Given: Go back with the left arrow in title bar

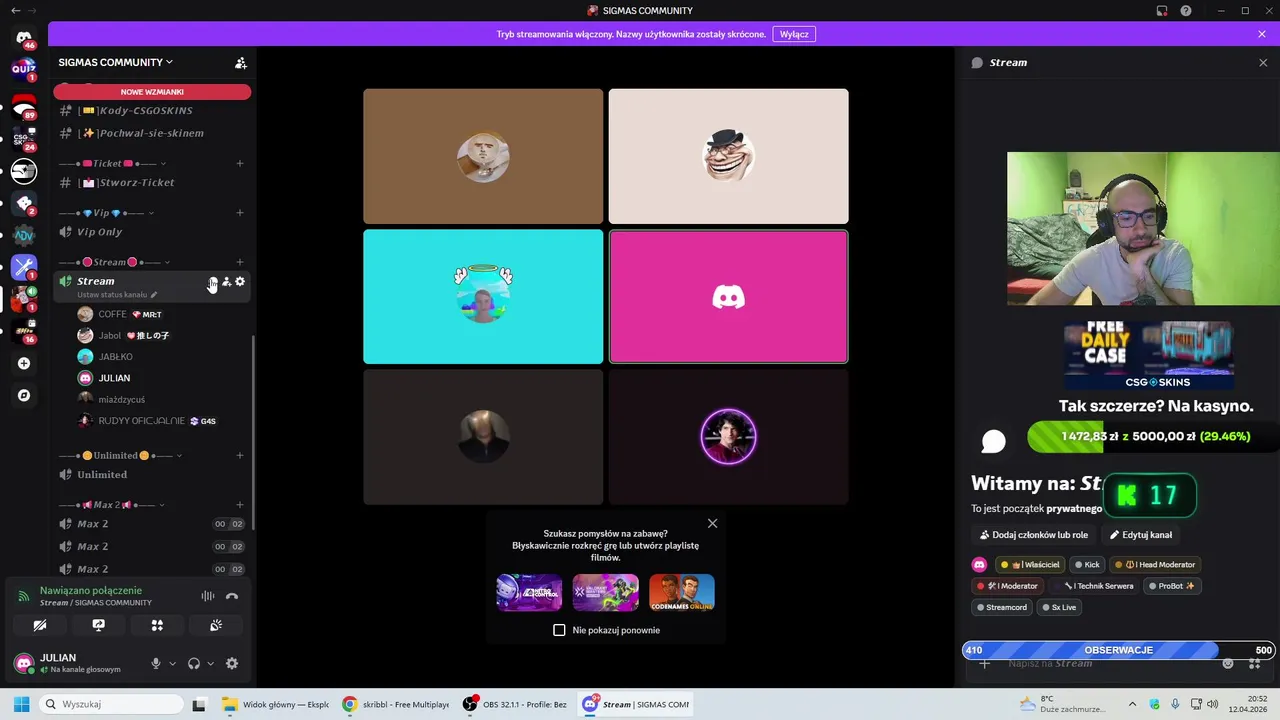Looking at the screenshot, I should click(15, 11).
